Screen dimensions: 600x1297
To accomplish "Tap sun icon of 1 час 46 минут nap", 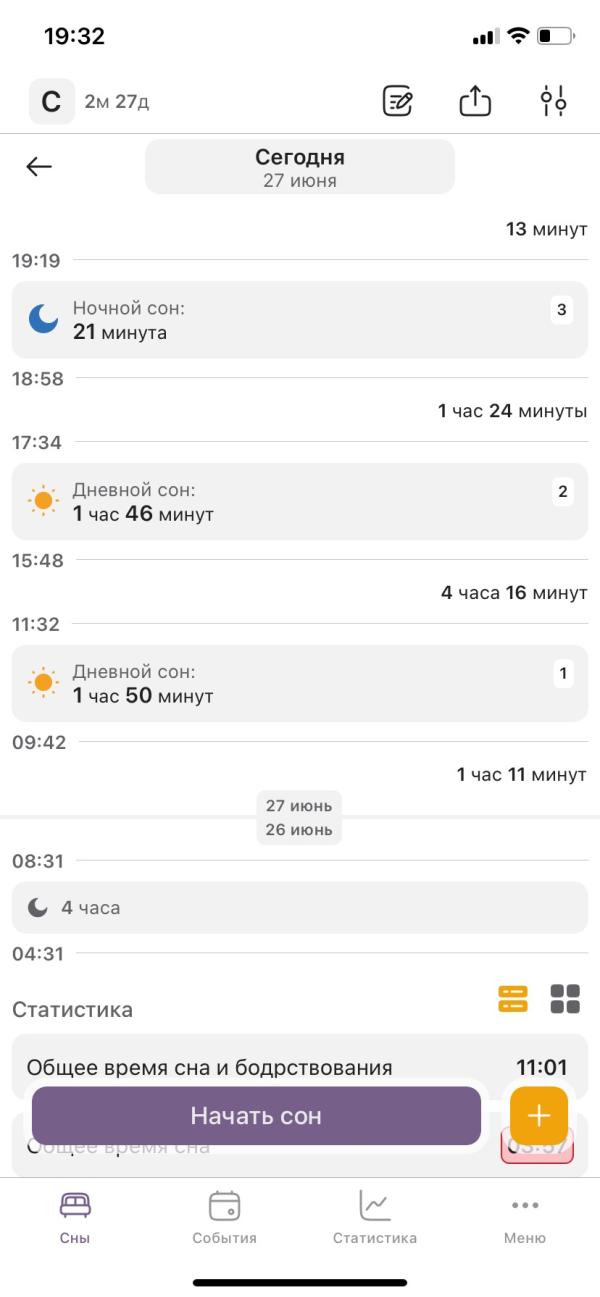I will pos(43,501).
